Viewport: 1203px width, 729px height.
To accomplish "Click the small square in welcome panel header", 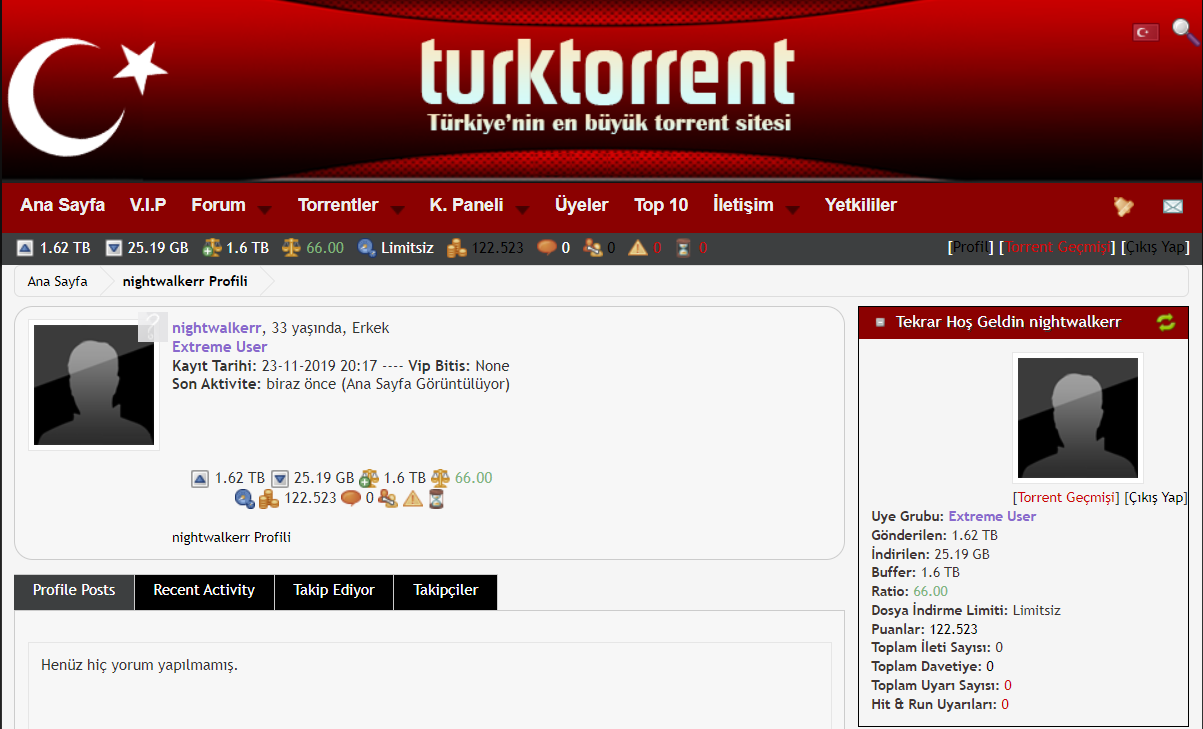I will tap(880, 322).
